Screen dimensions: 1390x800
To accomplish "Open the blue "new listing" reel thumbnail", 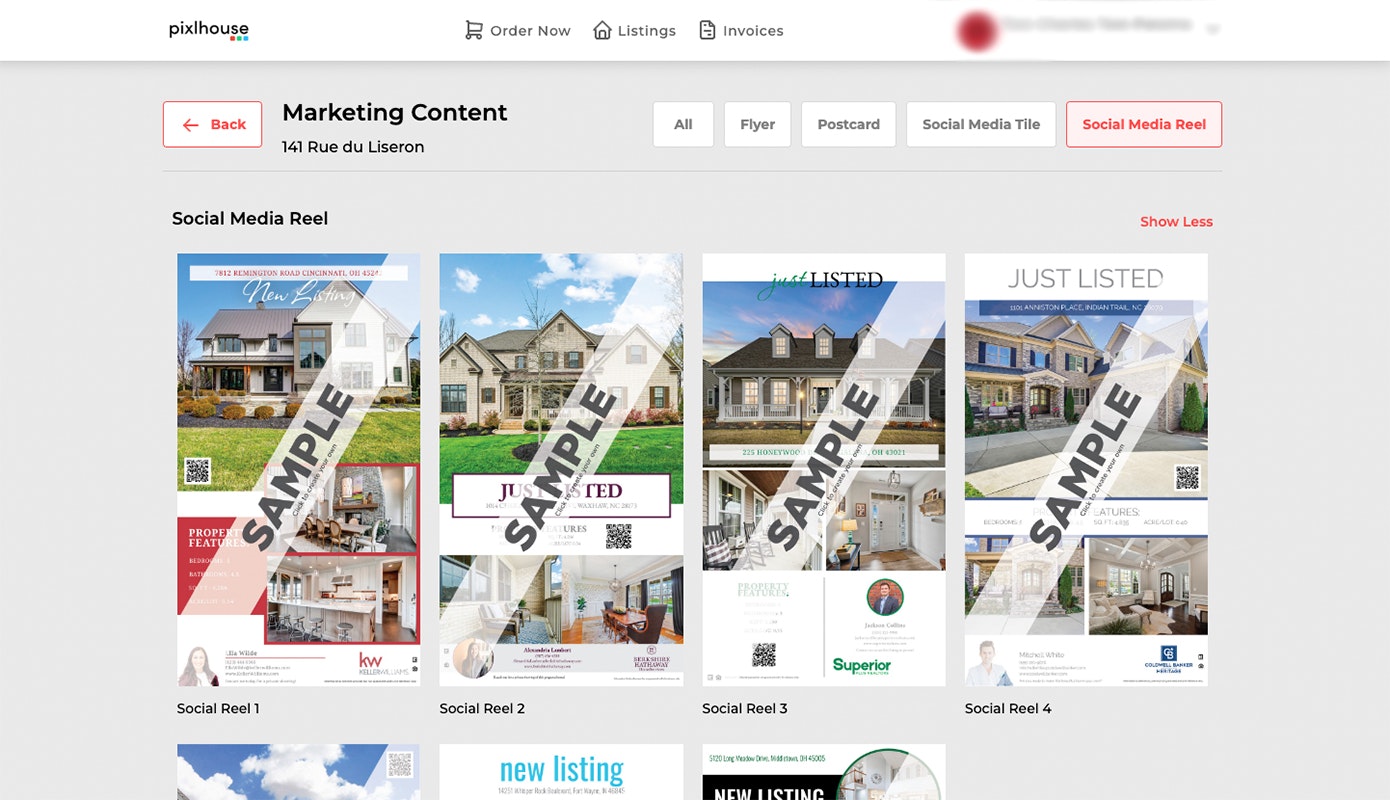I will pyautogui.click(x=561, y=772).
